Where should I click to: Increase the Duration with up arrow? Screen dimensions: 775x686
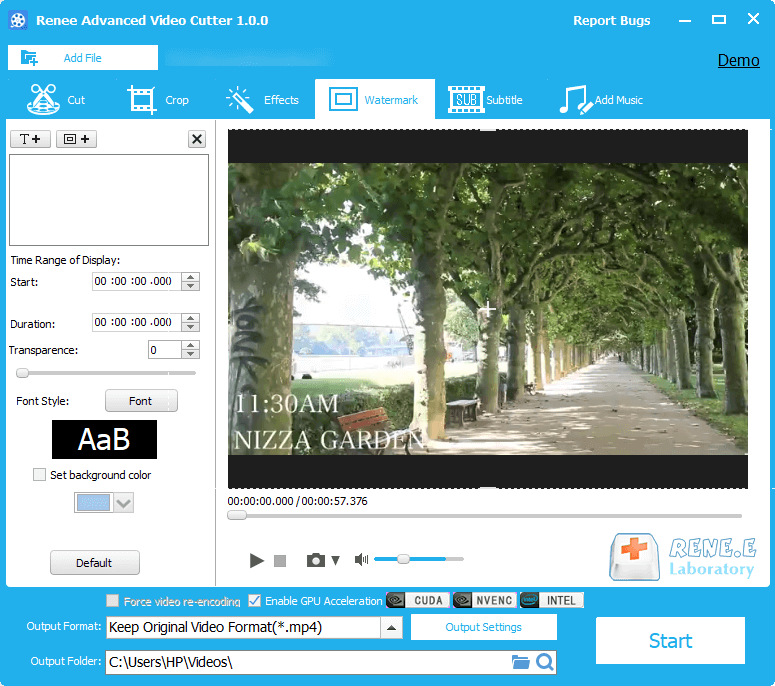point(190,318)
